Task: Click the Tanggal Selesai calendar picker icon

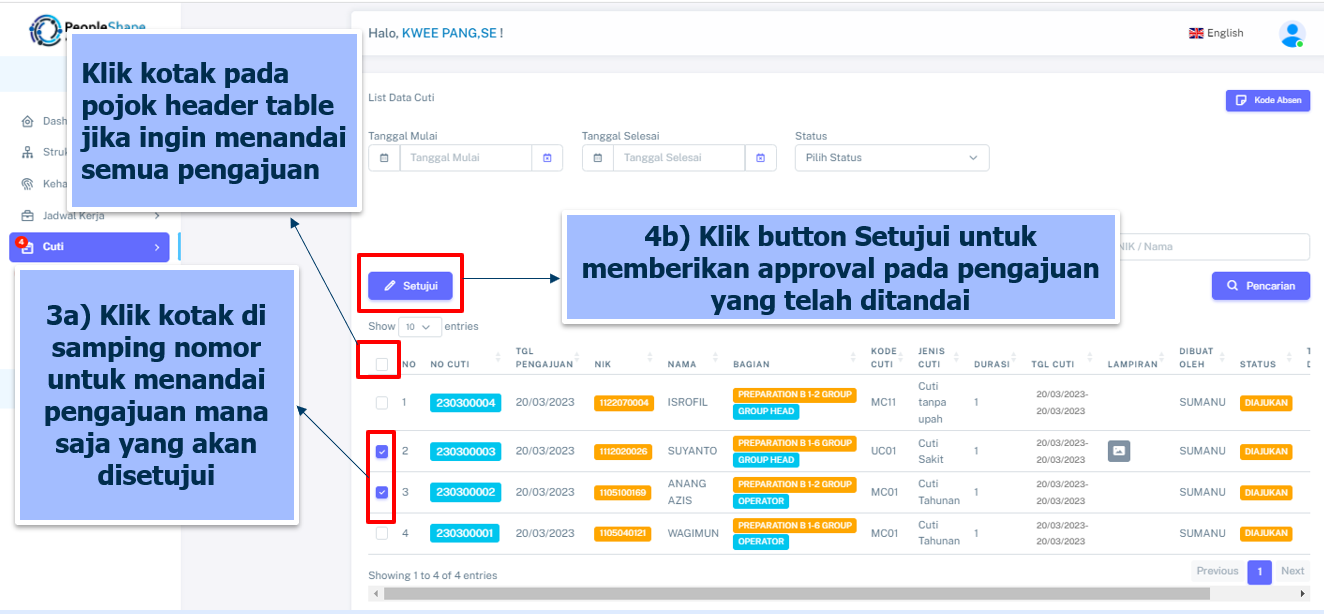Action: pyautogui.click(x=760, y=158)
